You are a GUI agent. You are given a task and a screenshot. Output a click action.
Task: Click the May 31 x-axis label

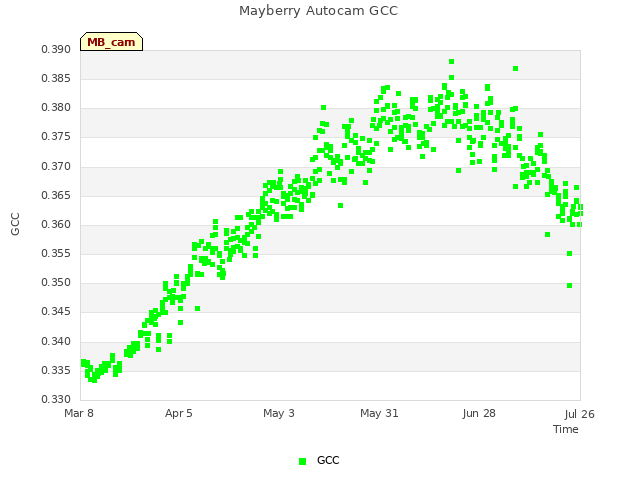(x=379, y=413)
